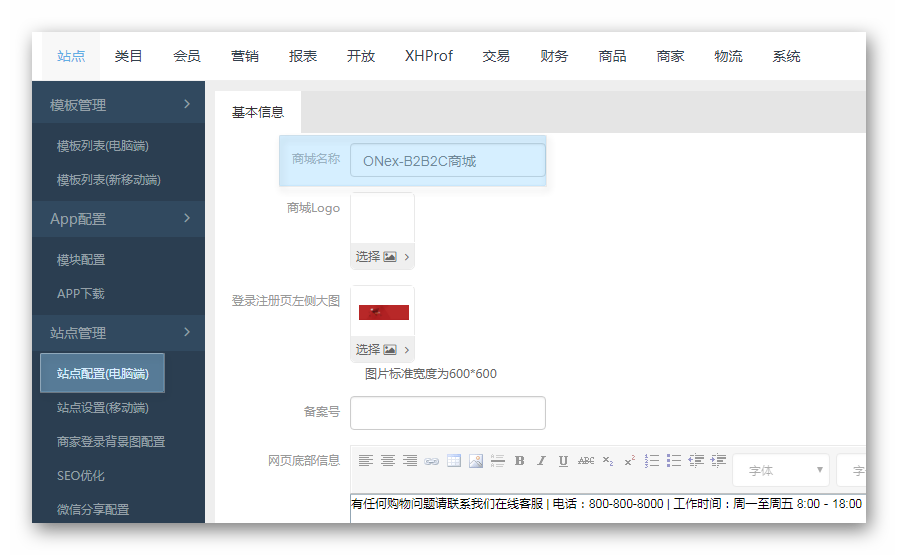
Task: Open the 商家 top menu
Action: click(670, 56)
